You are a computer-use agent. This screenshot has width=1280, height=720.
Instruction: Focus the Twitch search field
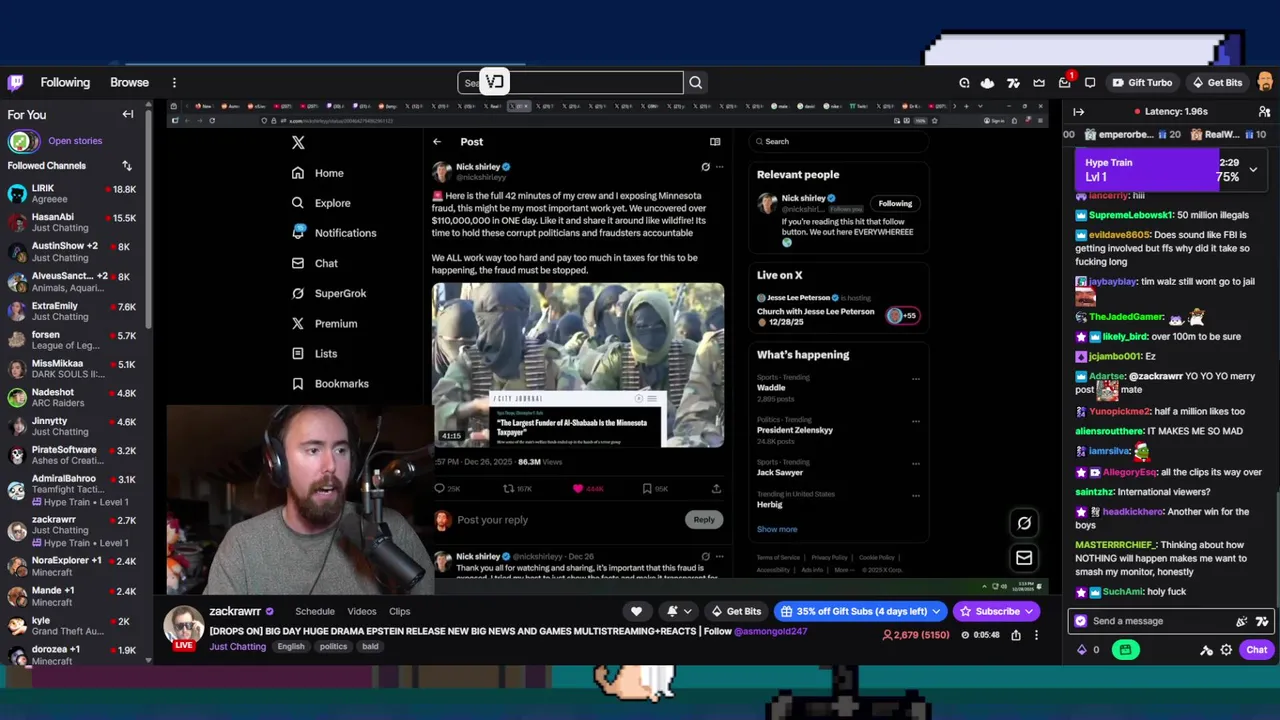pos(570,83)
